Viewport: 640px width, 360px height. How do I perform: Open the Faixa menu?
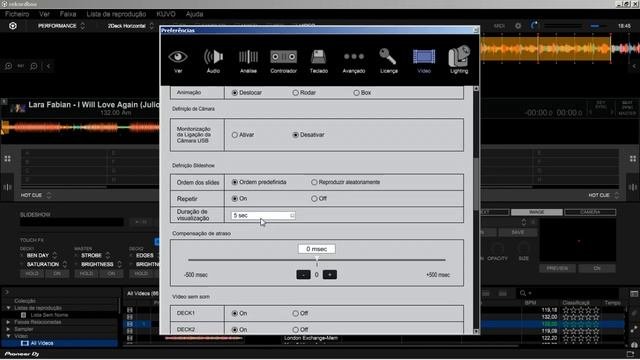(x=68, y=14)
